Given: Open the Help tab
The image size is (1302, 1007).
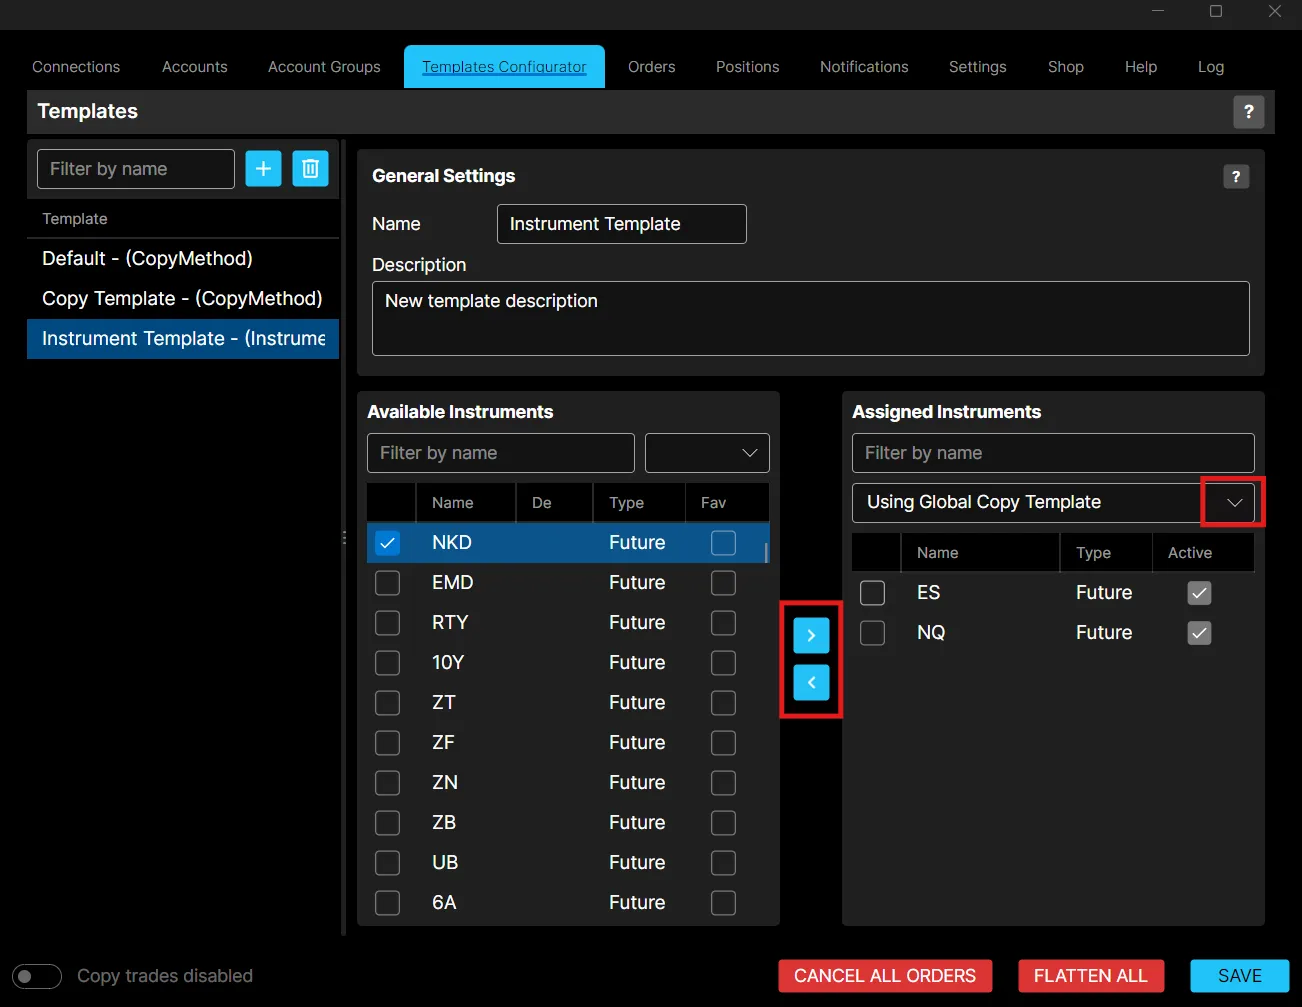Looking at the screenshot, I should (x=1141, y=67).
